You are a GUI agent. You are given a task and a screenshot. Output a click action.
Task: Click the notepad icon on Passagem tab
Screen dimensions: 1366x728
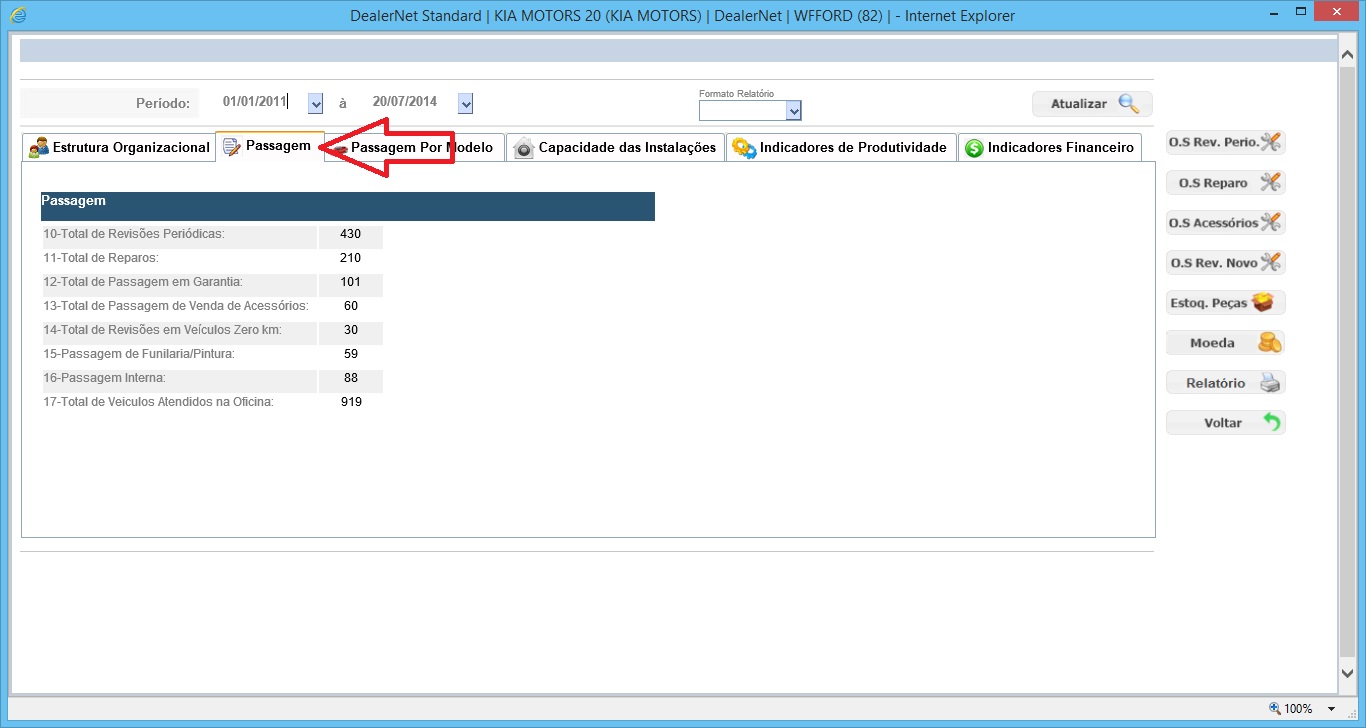tap(232, 147)
